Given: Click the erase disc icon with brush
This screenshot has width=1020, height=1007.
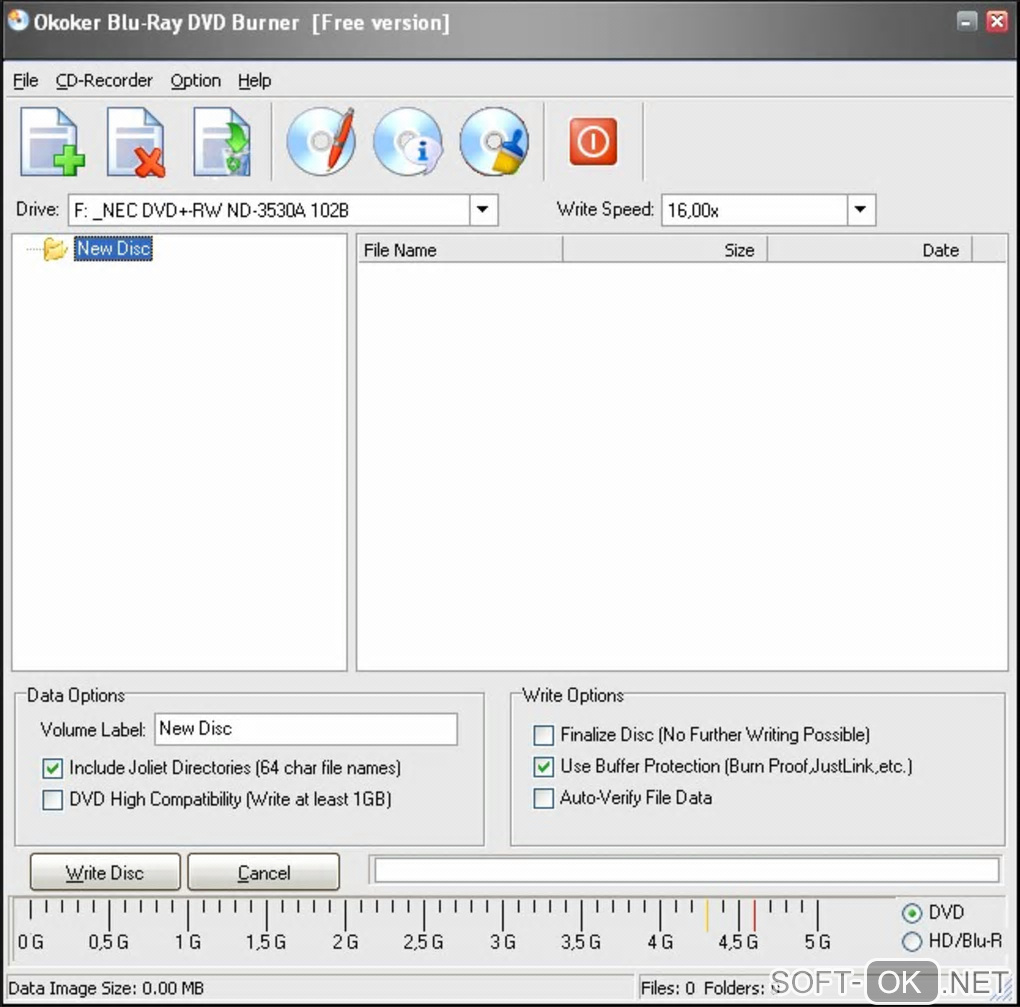Looking at the screenshot, I should click(x=494, y=143).
